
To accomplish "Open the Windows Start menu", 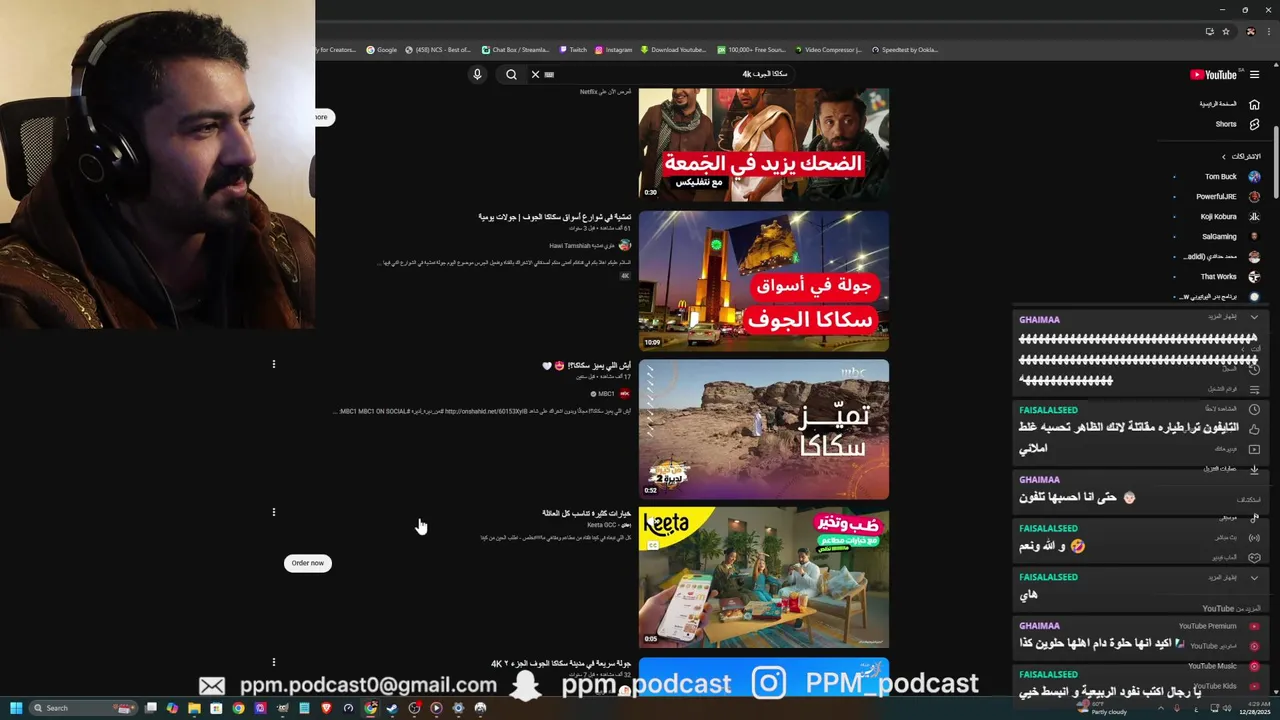I will tap(16, 708).
